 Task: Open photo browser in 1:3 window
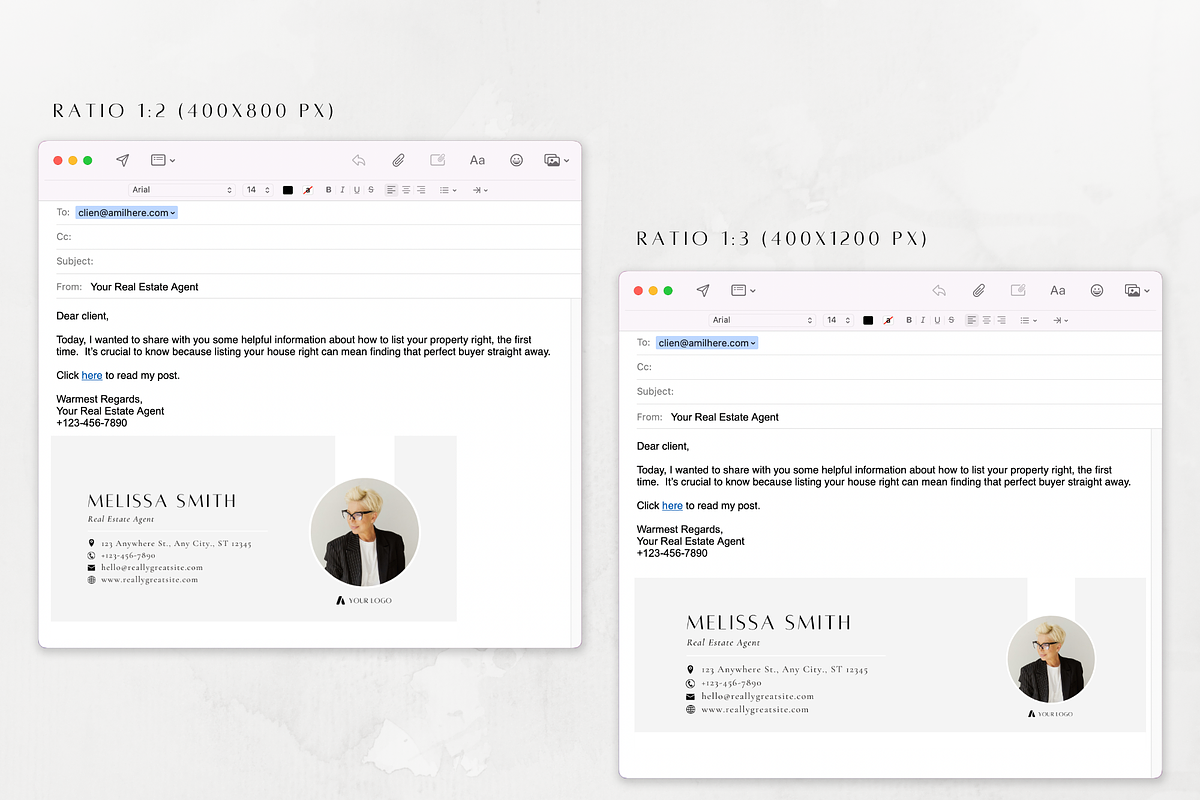click(x=1137, y=290)
